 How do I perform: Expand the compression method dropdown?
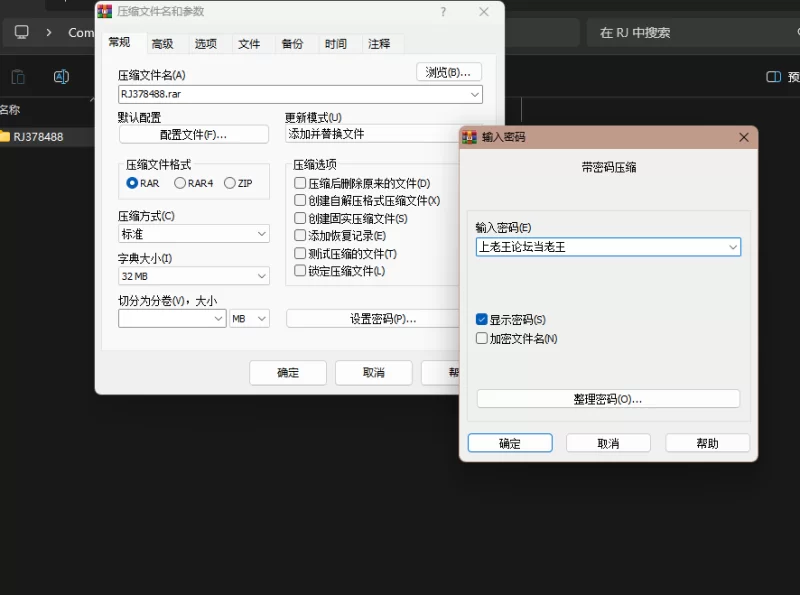261,234
